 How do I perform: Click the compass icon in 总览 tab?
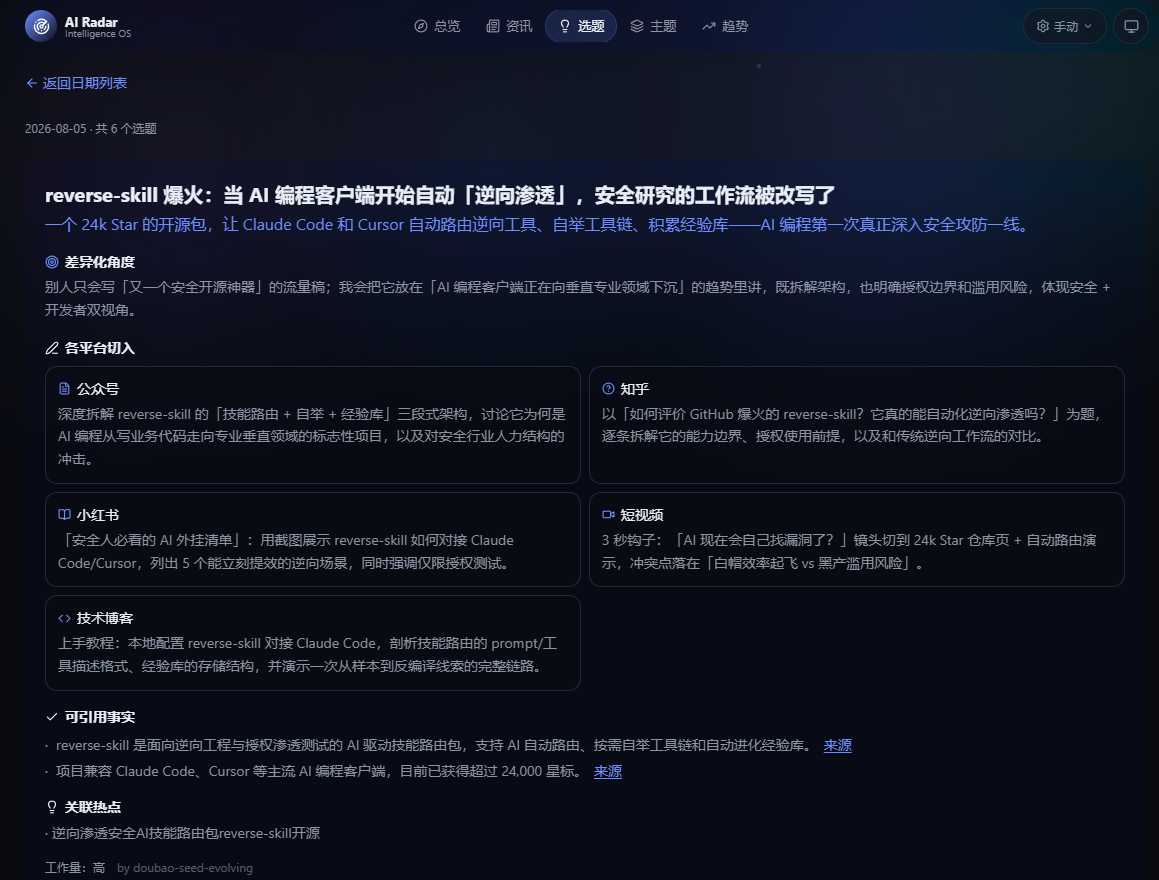pos(421,27)
